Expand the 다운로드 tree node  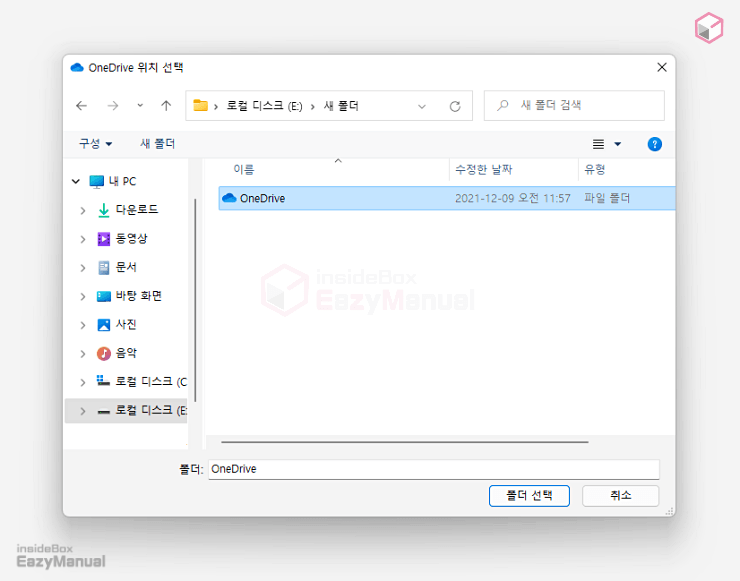[83, 211]
